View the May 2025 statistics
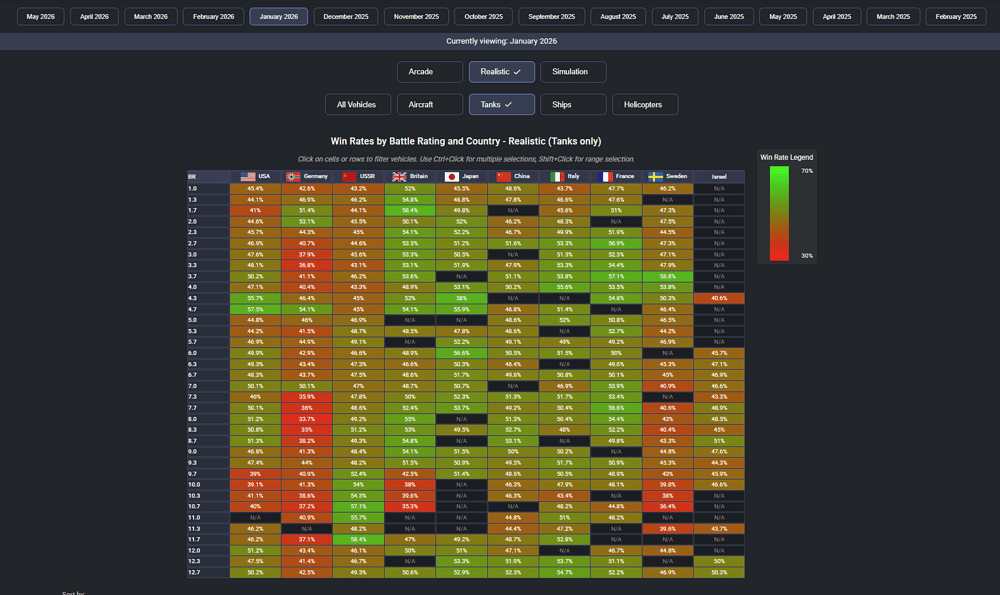 783,17
